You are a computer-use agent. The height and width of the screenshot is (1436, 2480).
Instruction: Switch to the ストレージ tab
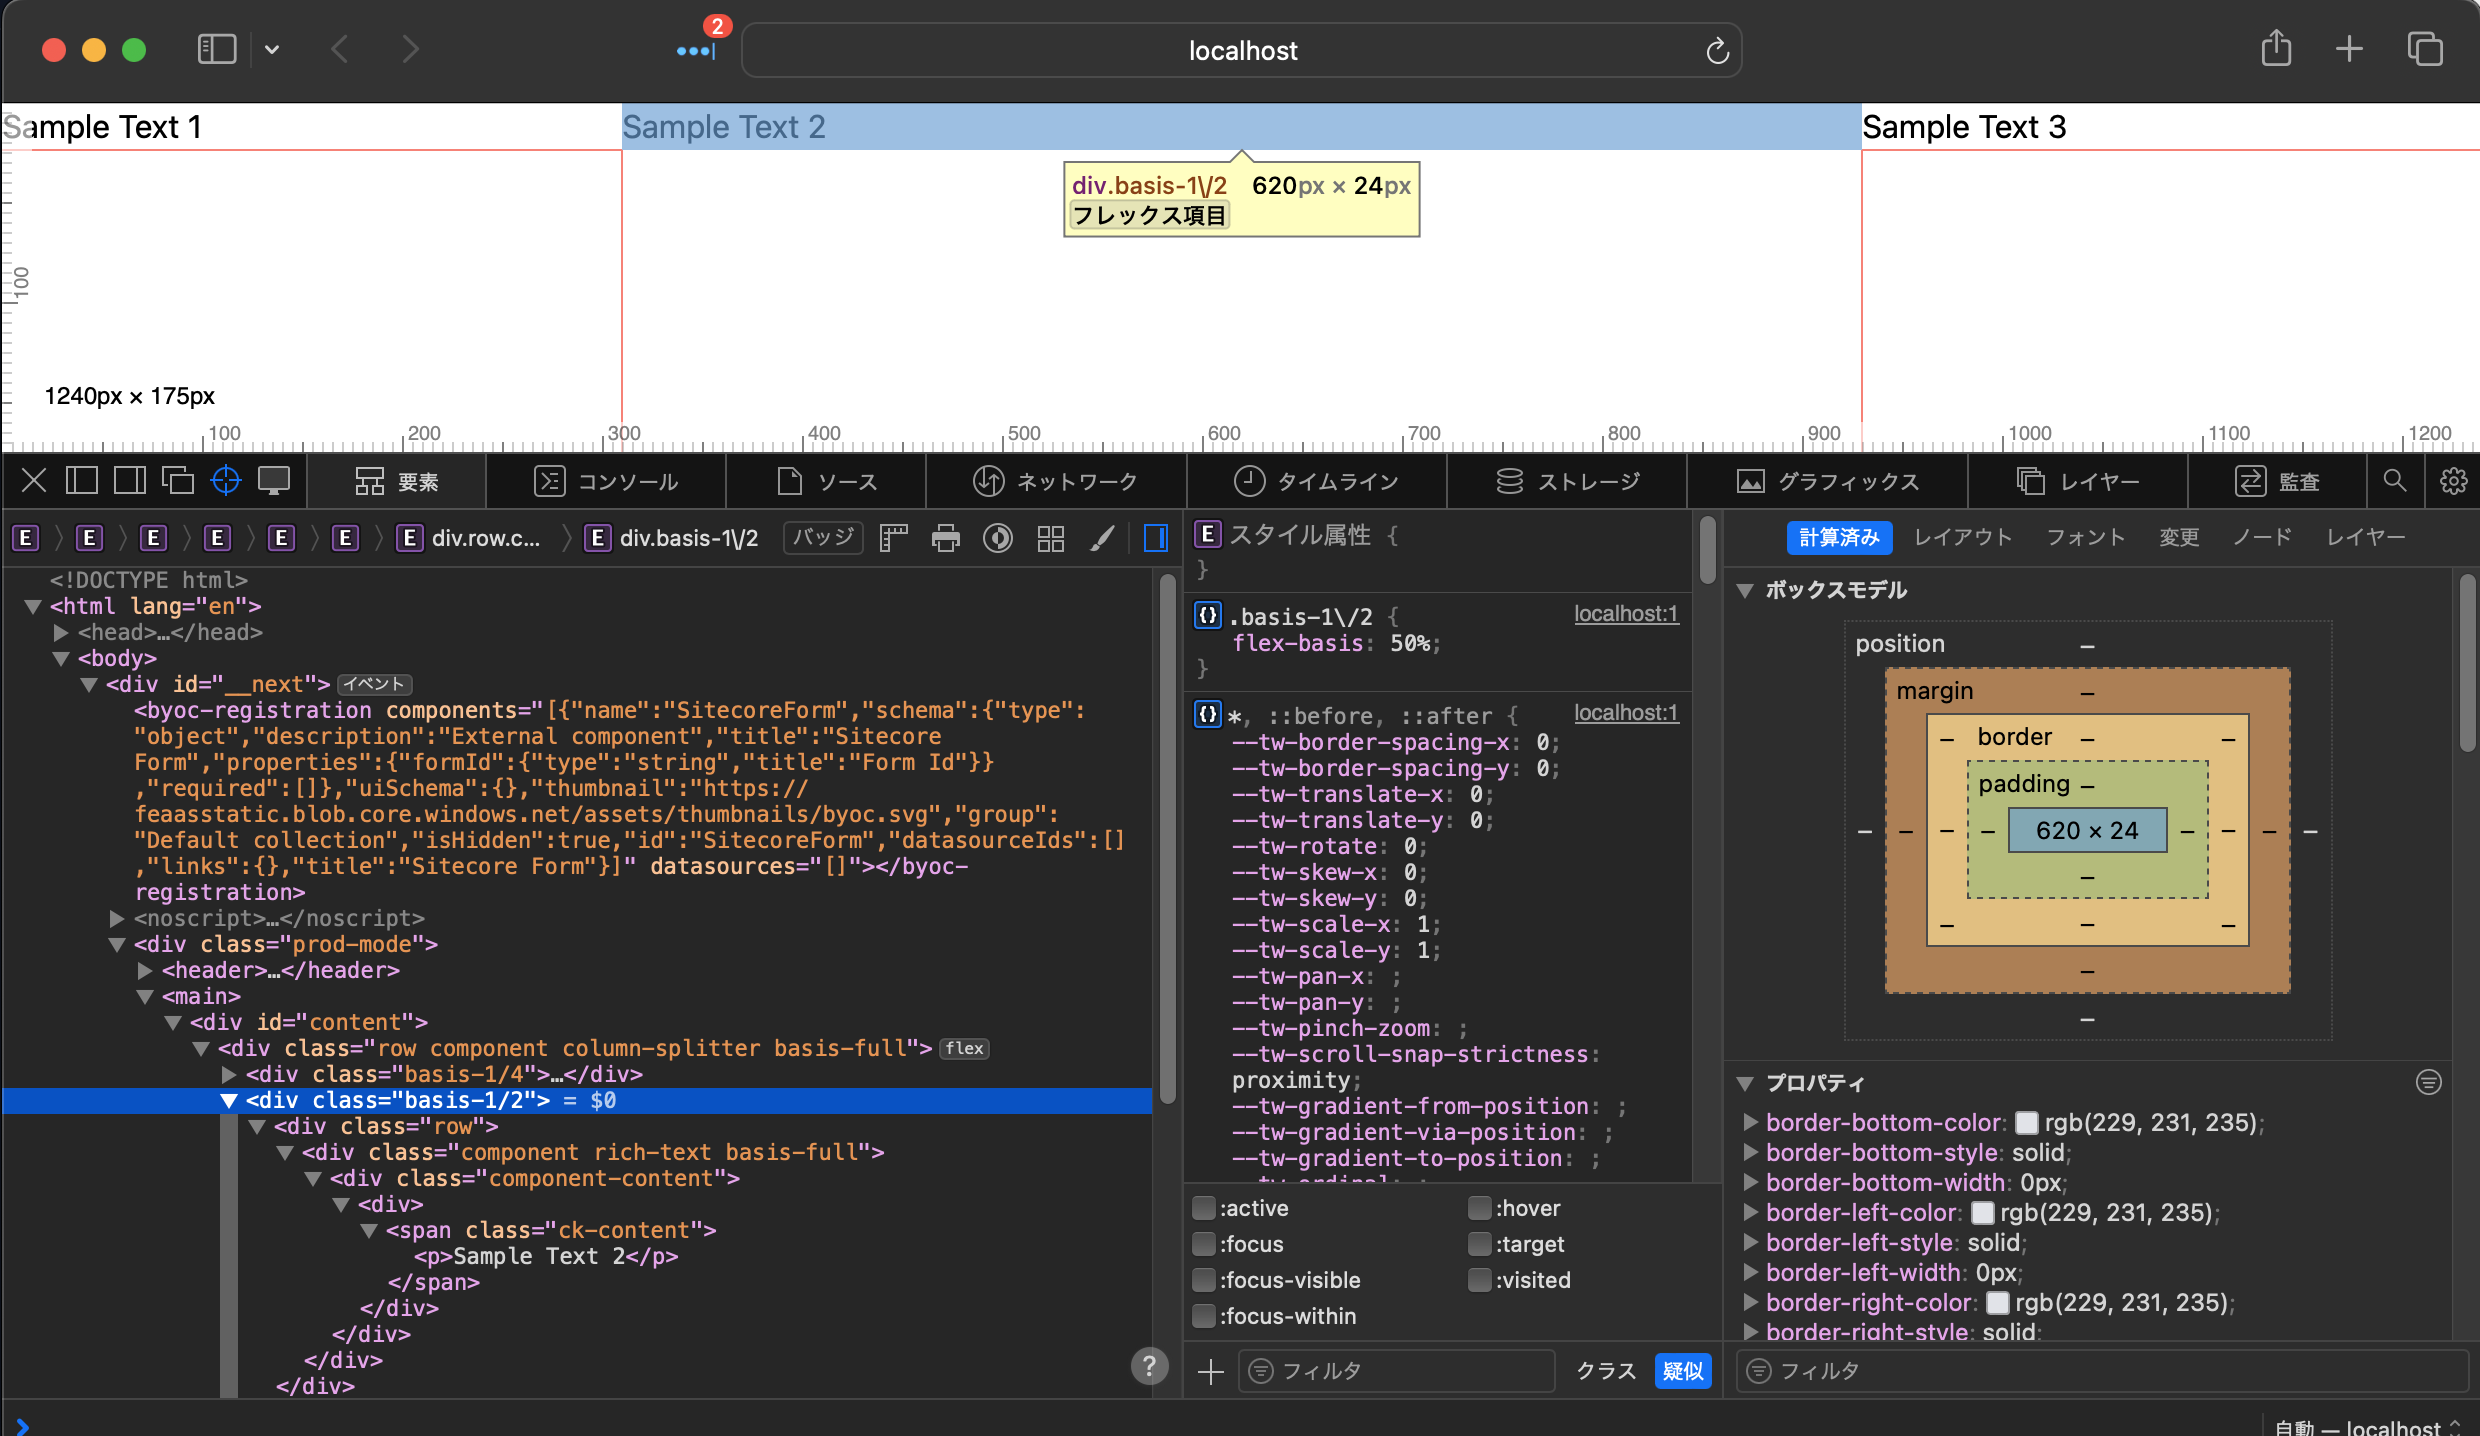pyautogui.click(x=1567, y=481)
